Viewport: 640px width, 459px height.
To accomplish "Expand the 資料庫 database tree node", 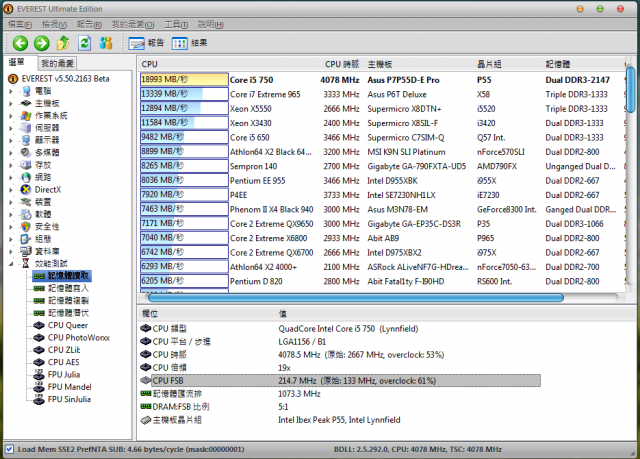I will (x=11, y=251).
